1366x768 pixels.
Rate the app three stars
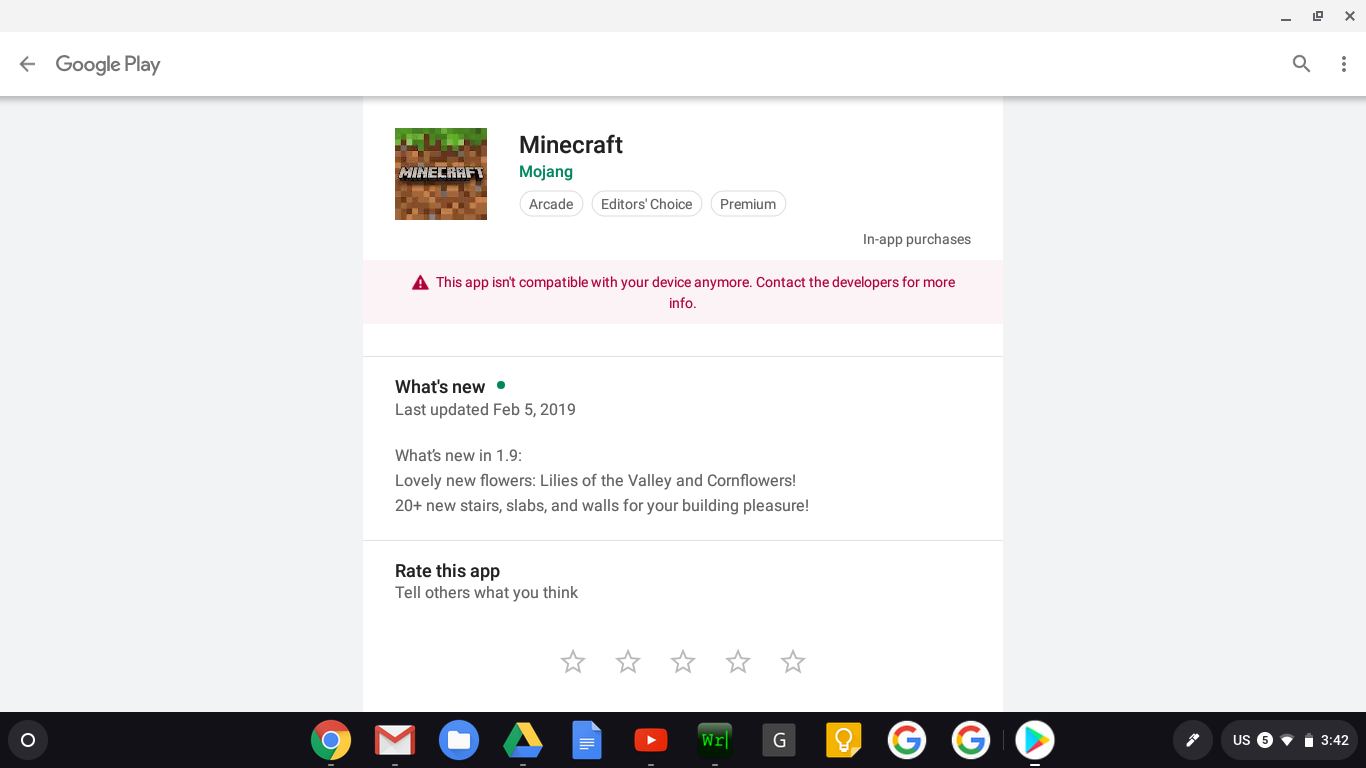pos(683,662)
